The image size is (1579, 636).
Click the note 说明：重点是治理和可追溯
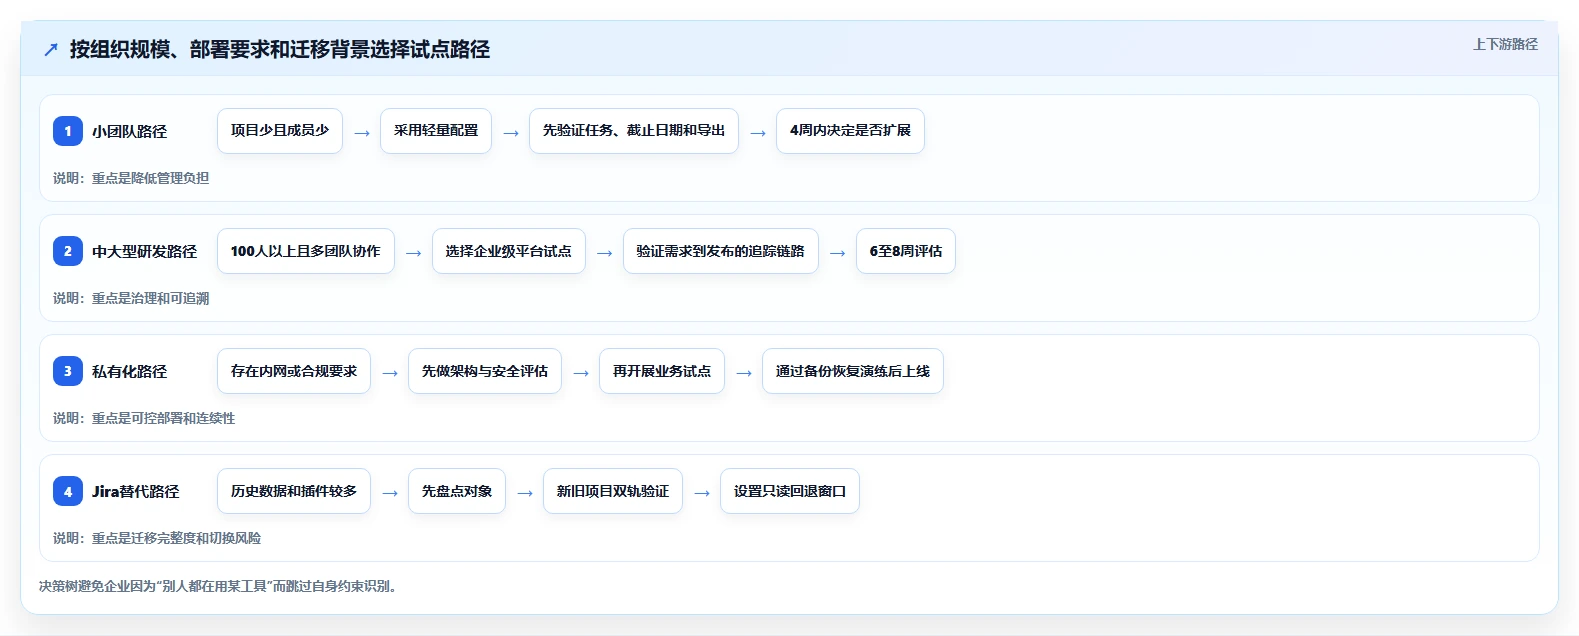(x=131, y=298)
